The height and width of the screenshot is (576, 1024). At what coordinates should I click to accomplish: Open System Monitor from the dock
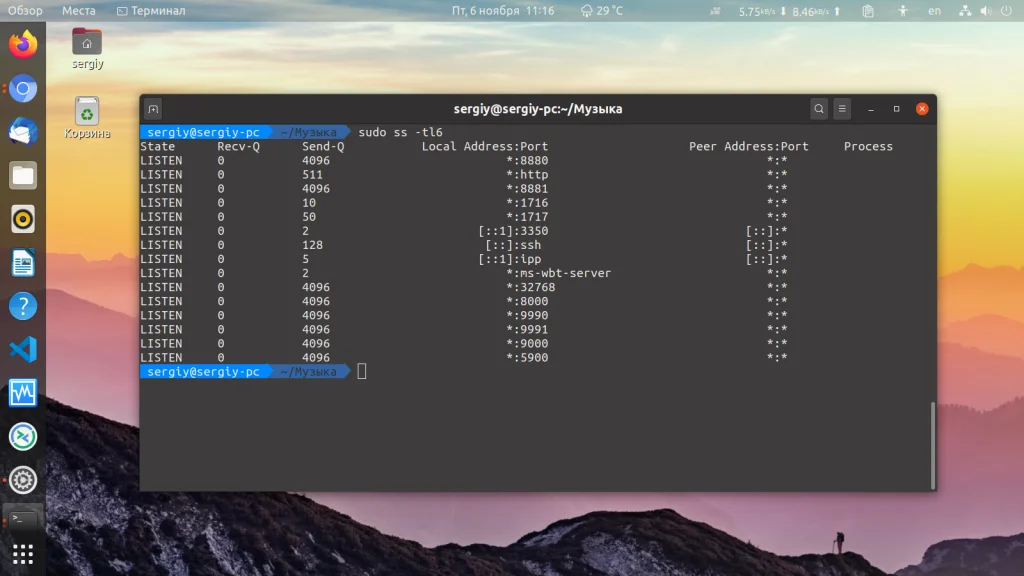pyautogui.click(x=23, y=393)
